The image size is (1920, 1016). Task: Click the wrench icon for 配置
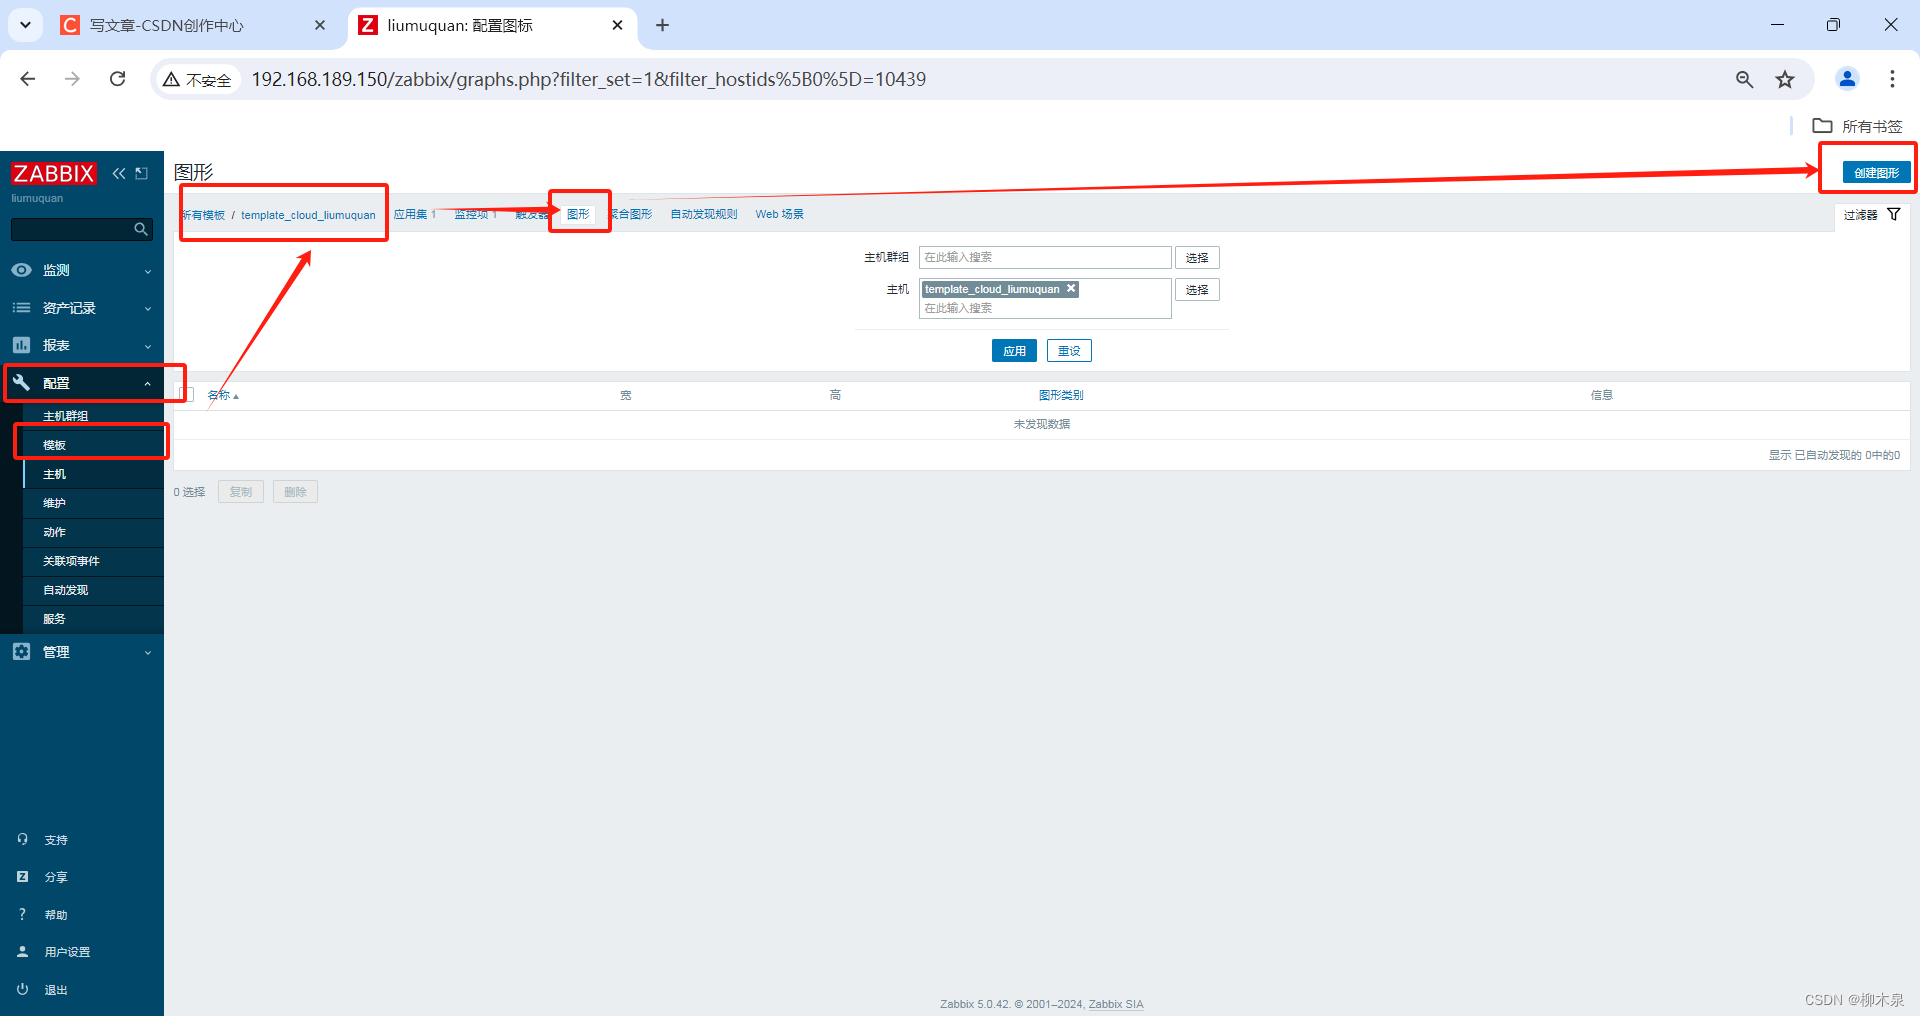tap(21, 383)
